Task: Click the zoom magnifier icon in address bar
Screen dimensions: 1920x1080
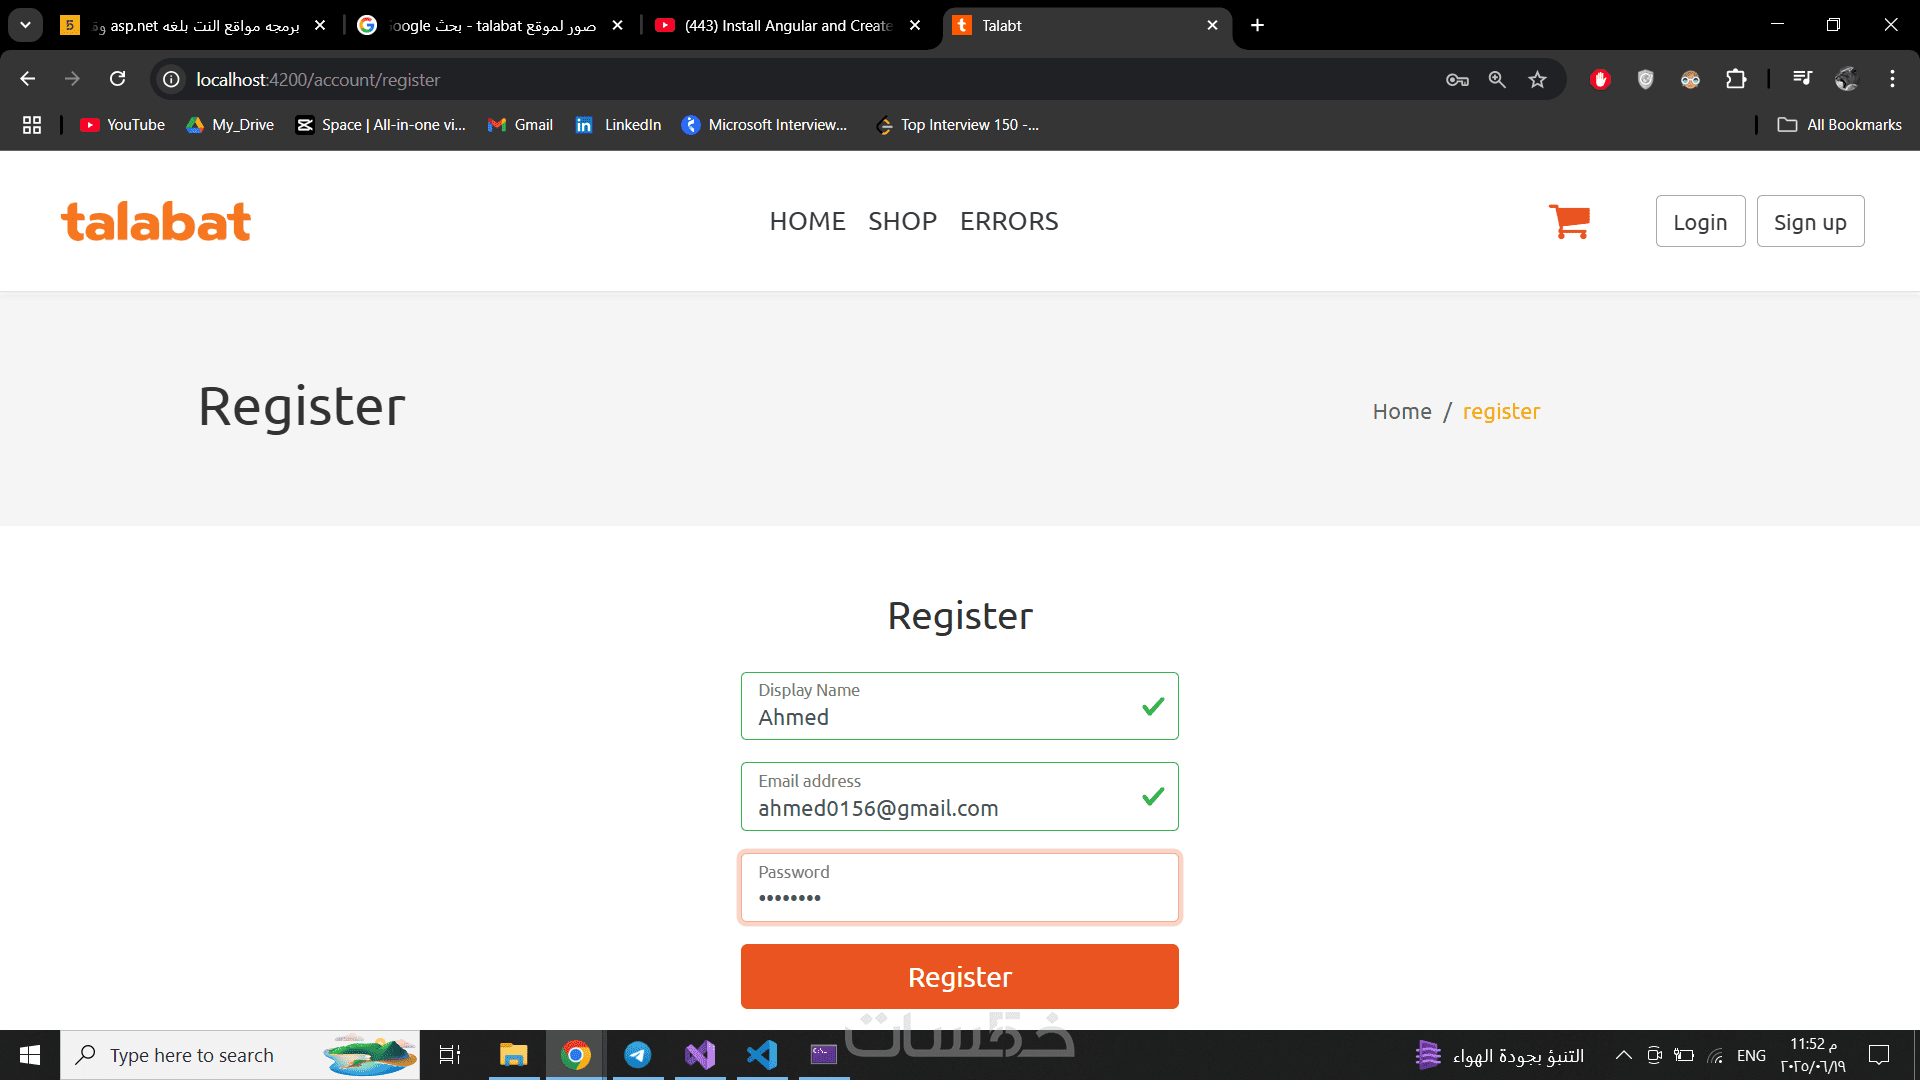Action: tap(1497, 80)
